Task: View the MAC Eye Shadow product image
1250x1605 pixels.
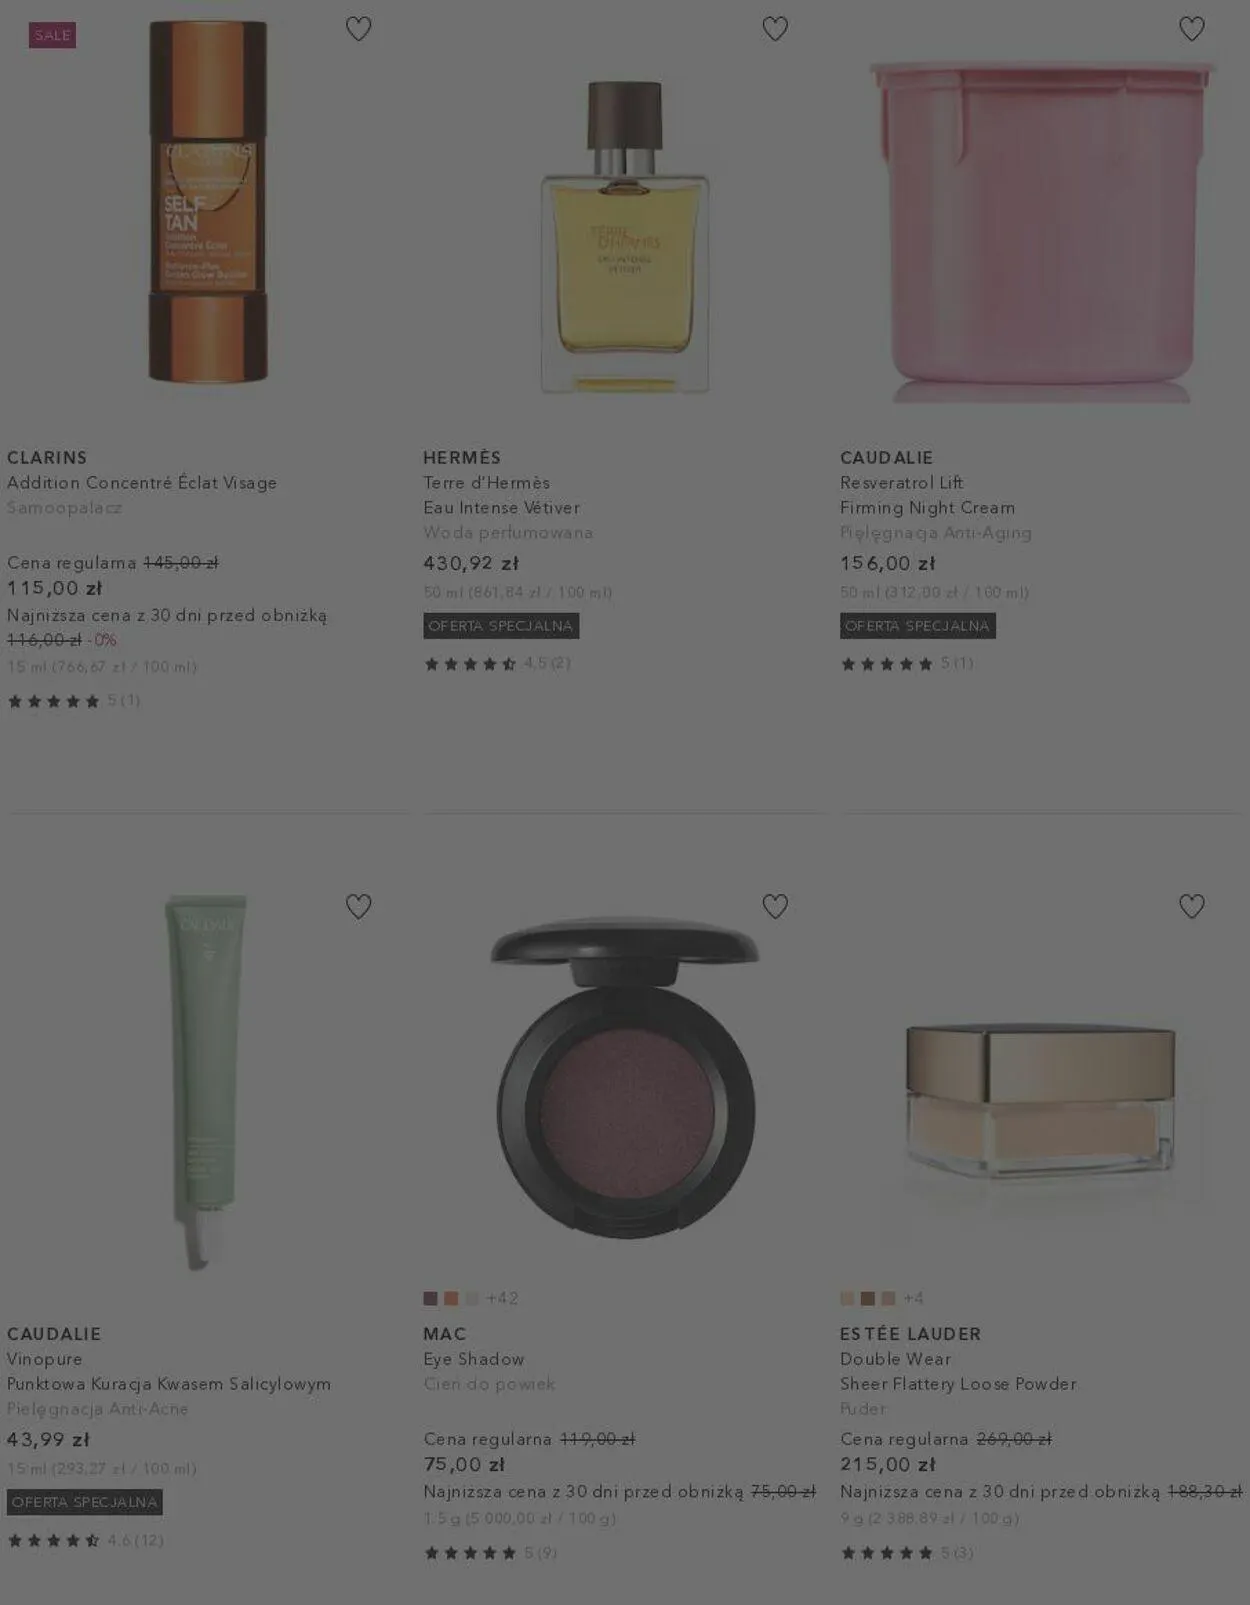Action: (625, 1077)
